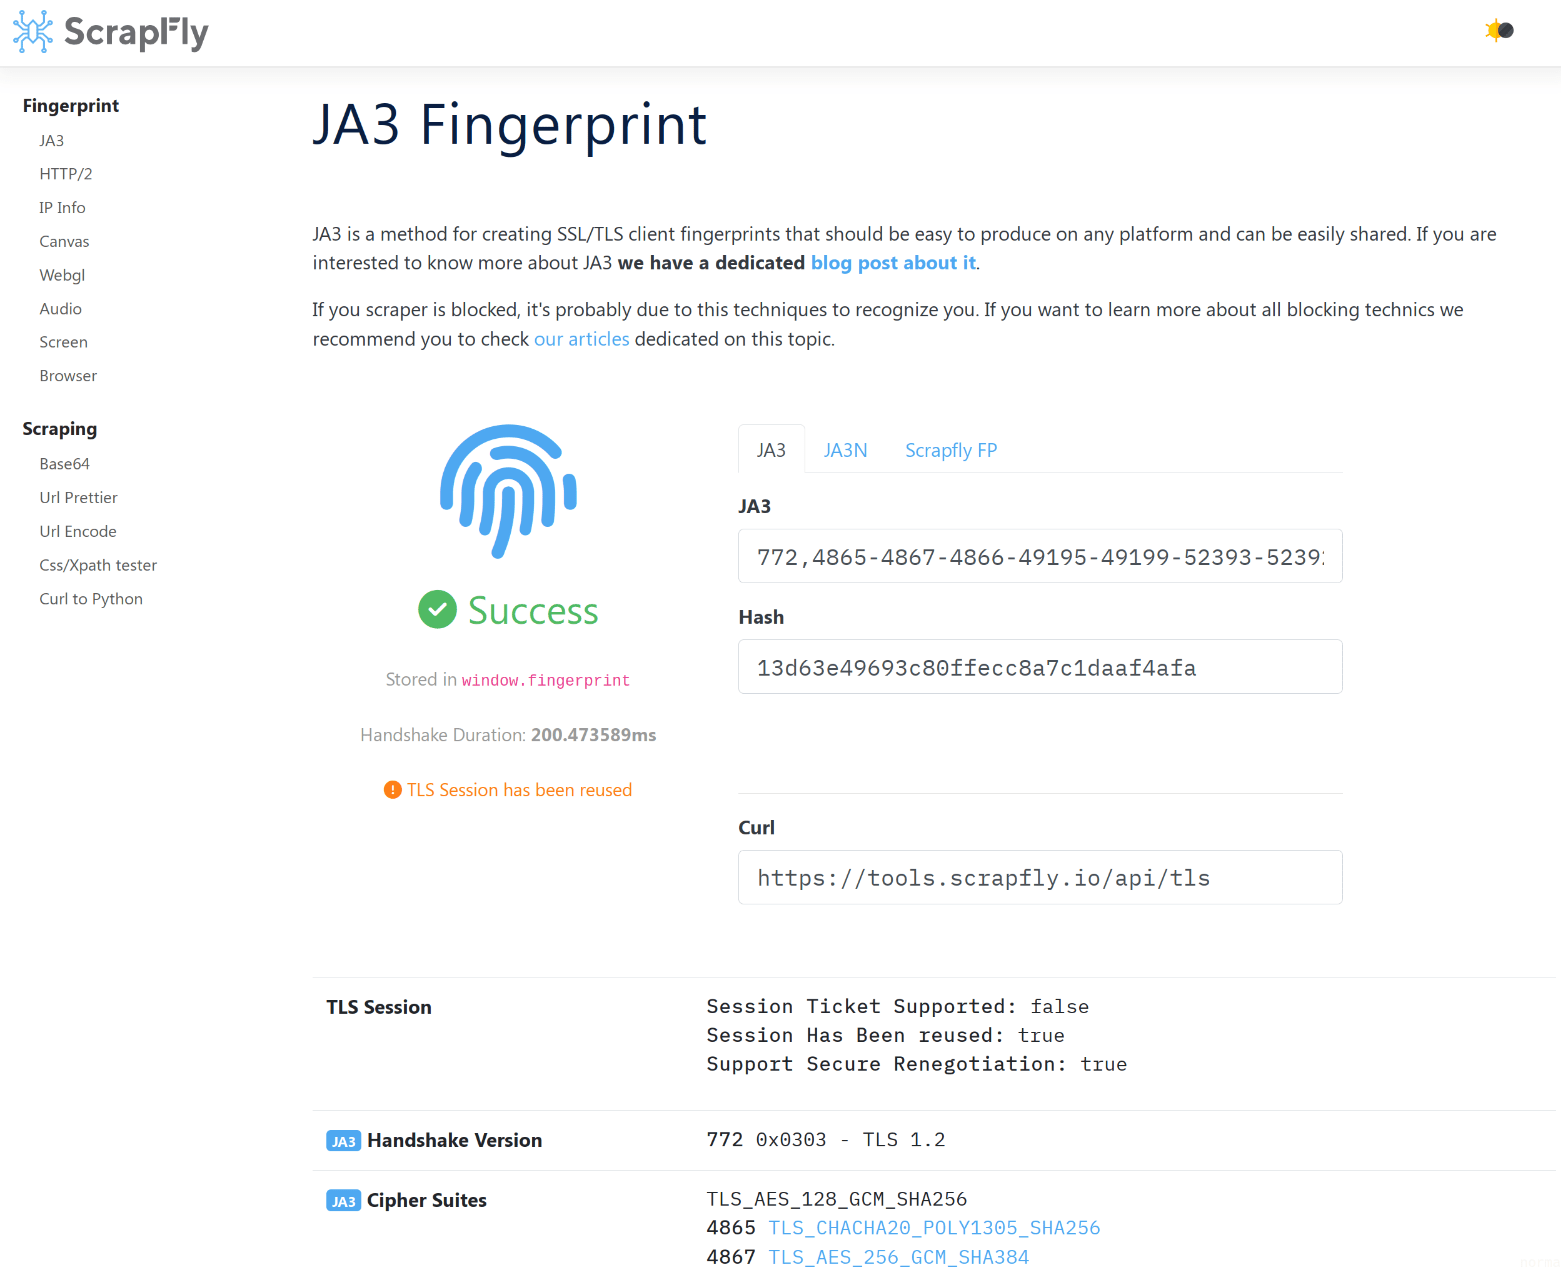Click the green Success checkmark icon

click(437, 609)
